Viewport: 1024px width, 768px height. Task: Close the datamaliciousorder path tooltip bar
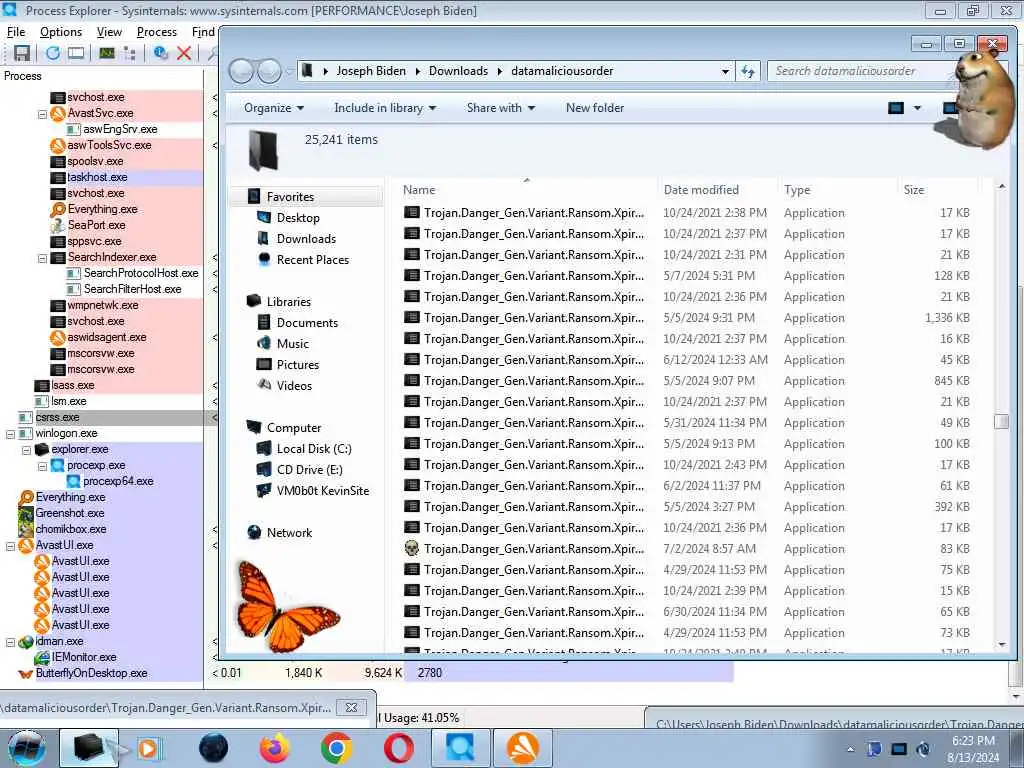[351, 707]
